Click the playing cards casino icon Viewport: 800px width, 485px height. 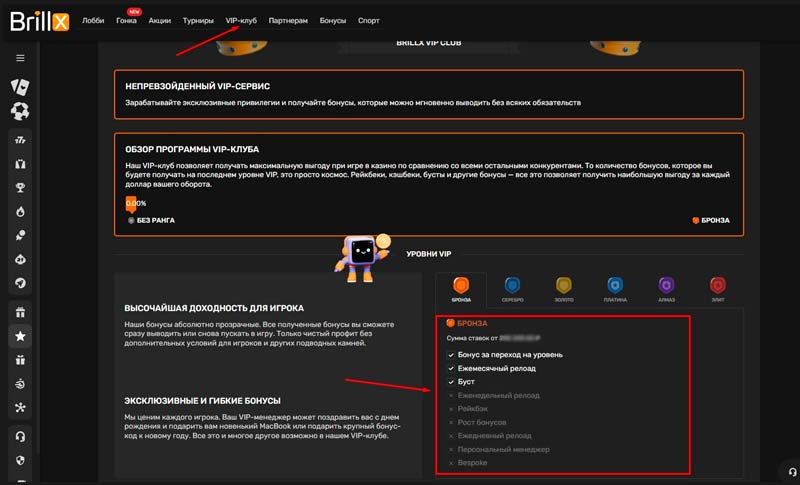pyautogui.click(x=20, y=86)
